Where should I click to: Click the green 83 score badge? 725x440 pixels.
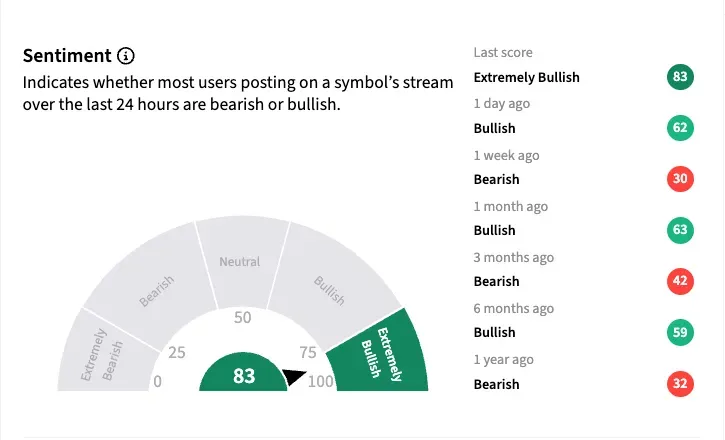click(680, 77)
